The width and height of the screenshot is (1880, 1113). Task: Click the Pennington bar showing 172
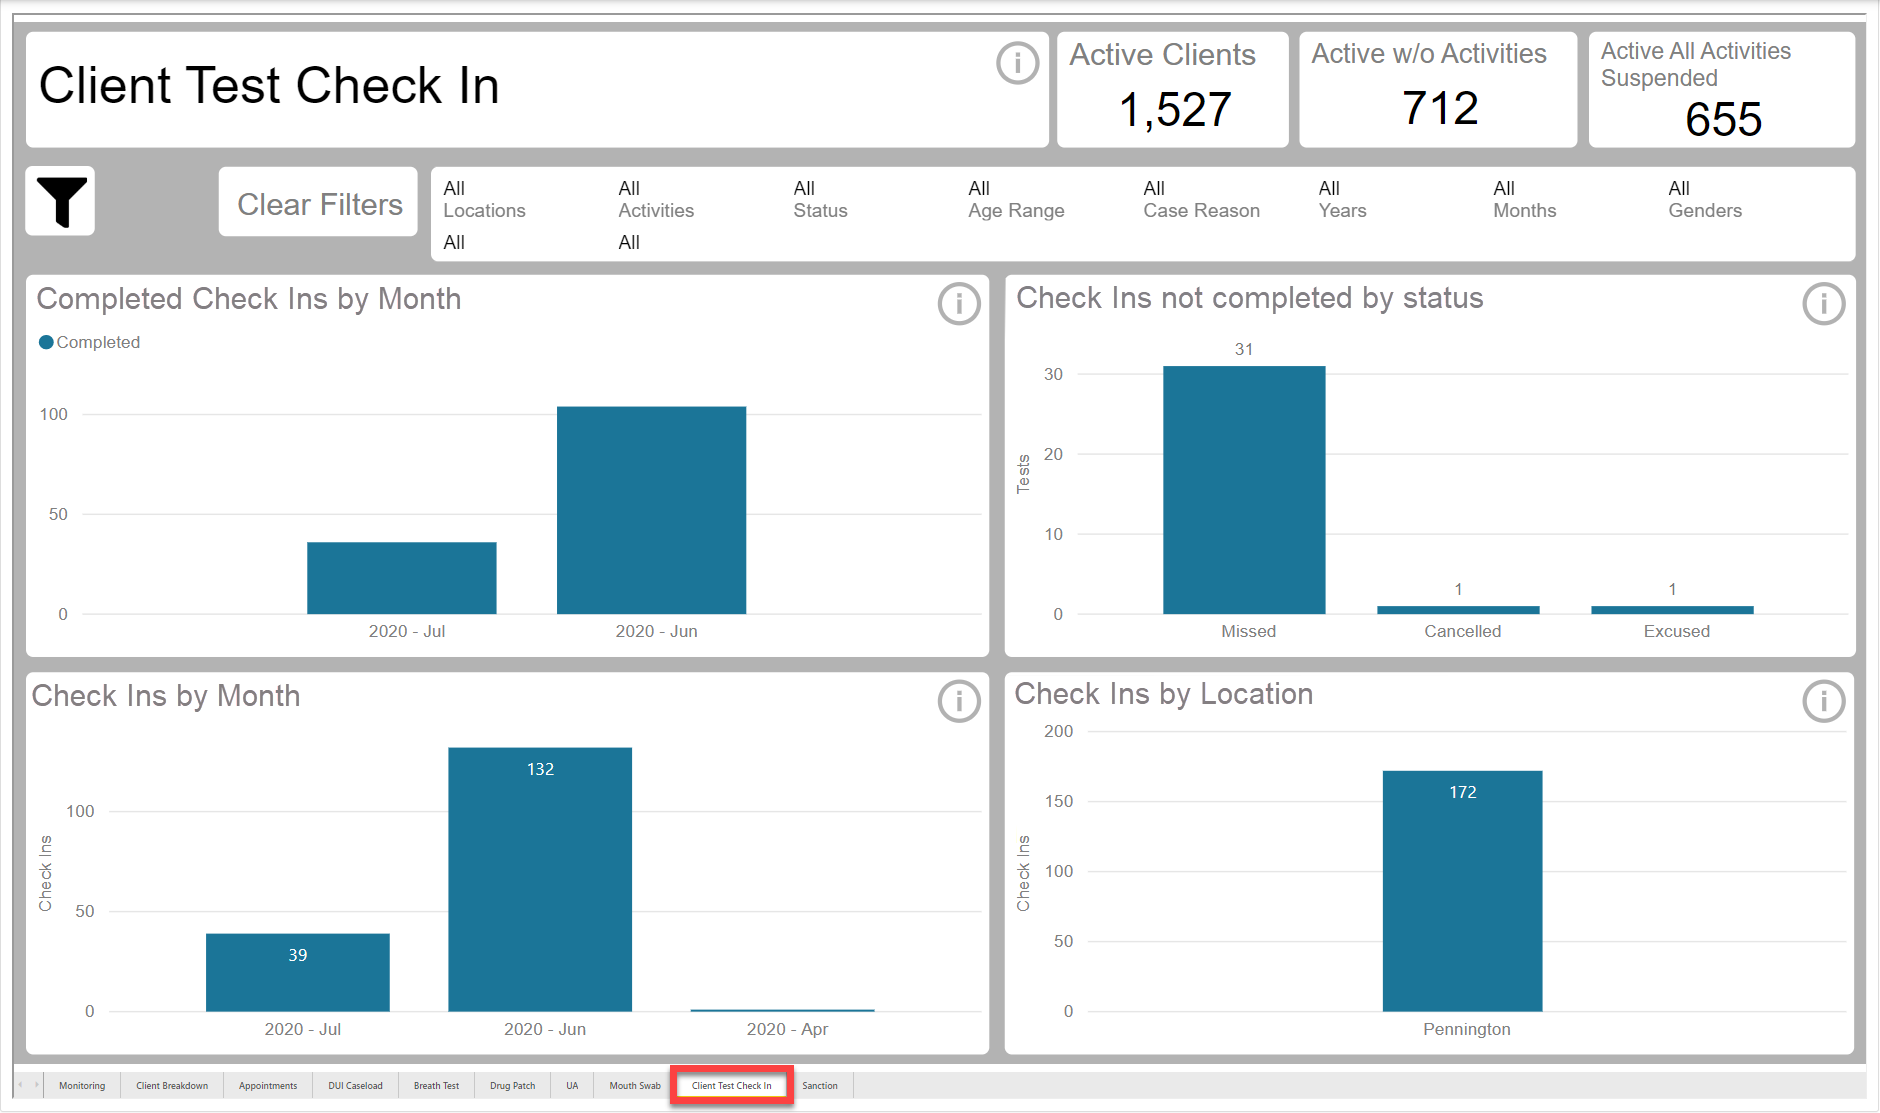(x=1462, y=890)
